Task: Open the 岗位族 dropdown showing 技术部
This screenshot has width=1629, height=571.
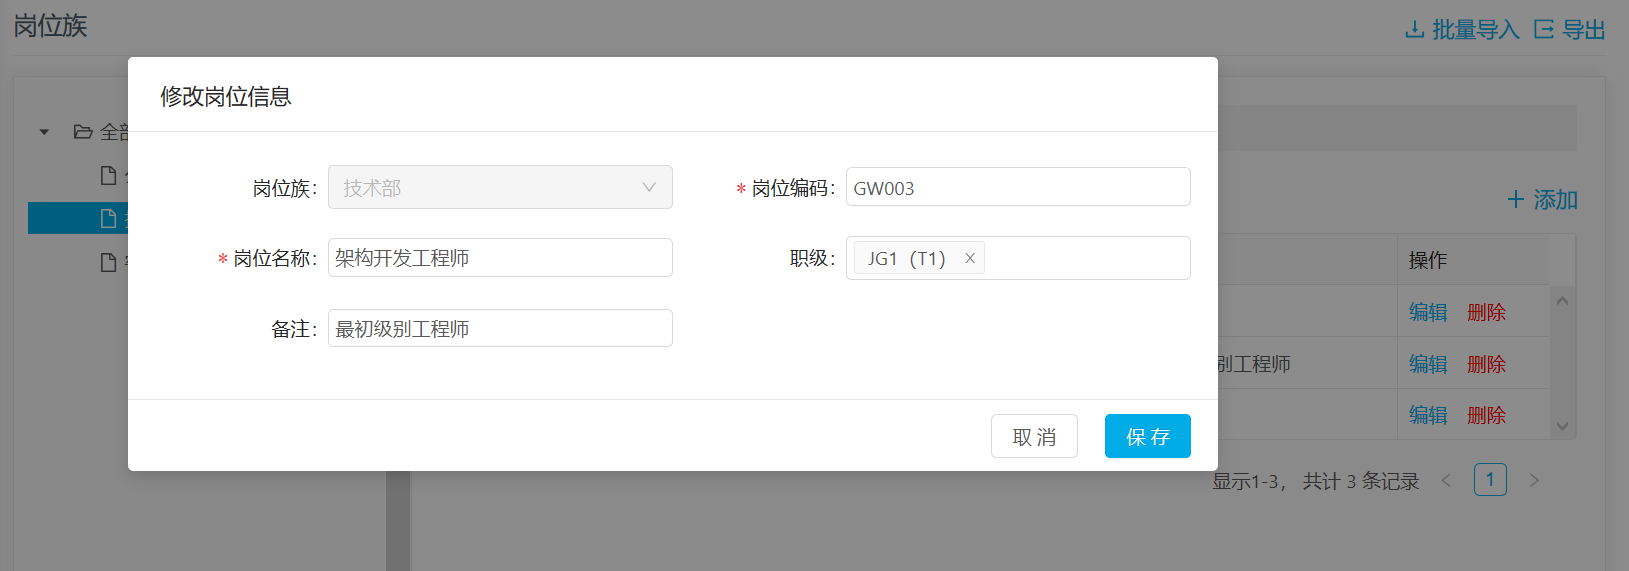Action: [x=500, y=188]
